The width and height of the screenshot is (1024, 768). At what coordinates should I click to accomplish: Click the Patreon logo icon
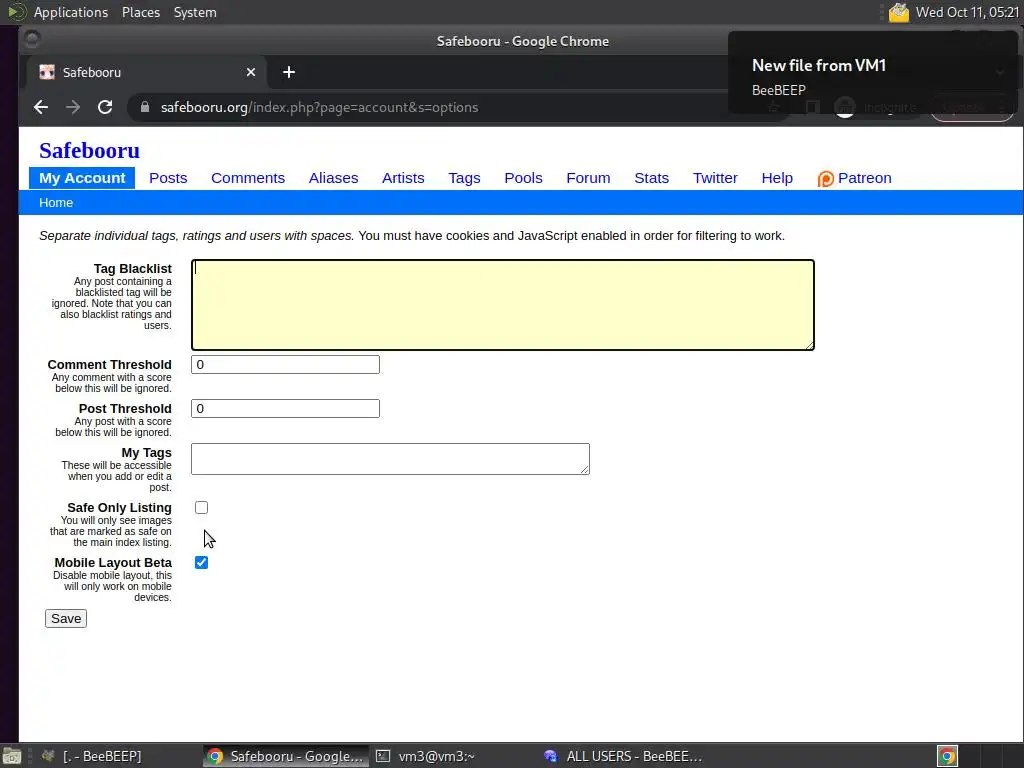(825, 178)
